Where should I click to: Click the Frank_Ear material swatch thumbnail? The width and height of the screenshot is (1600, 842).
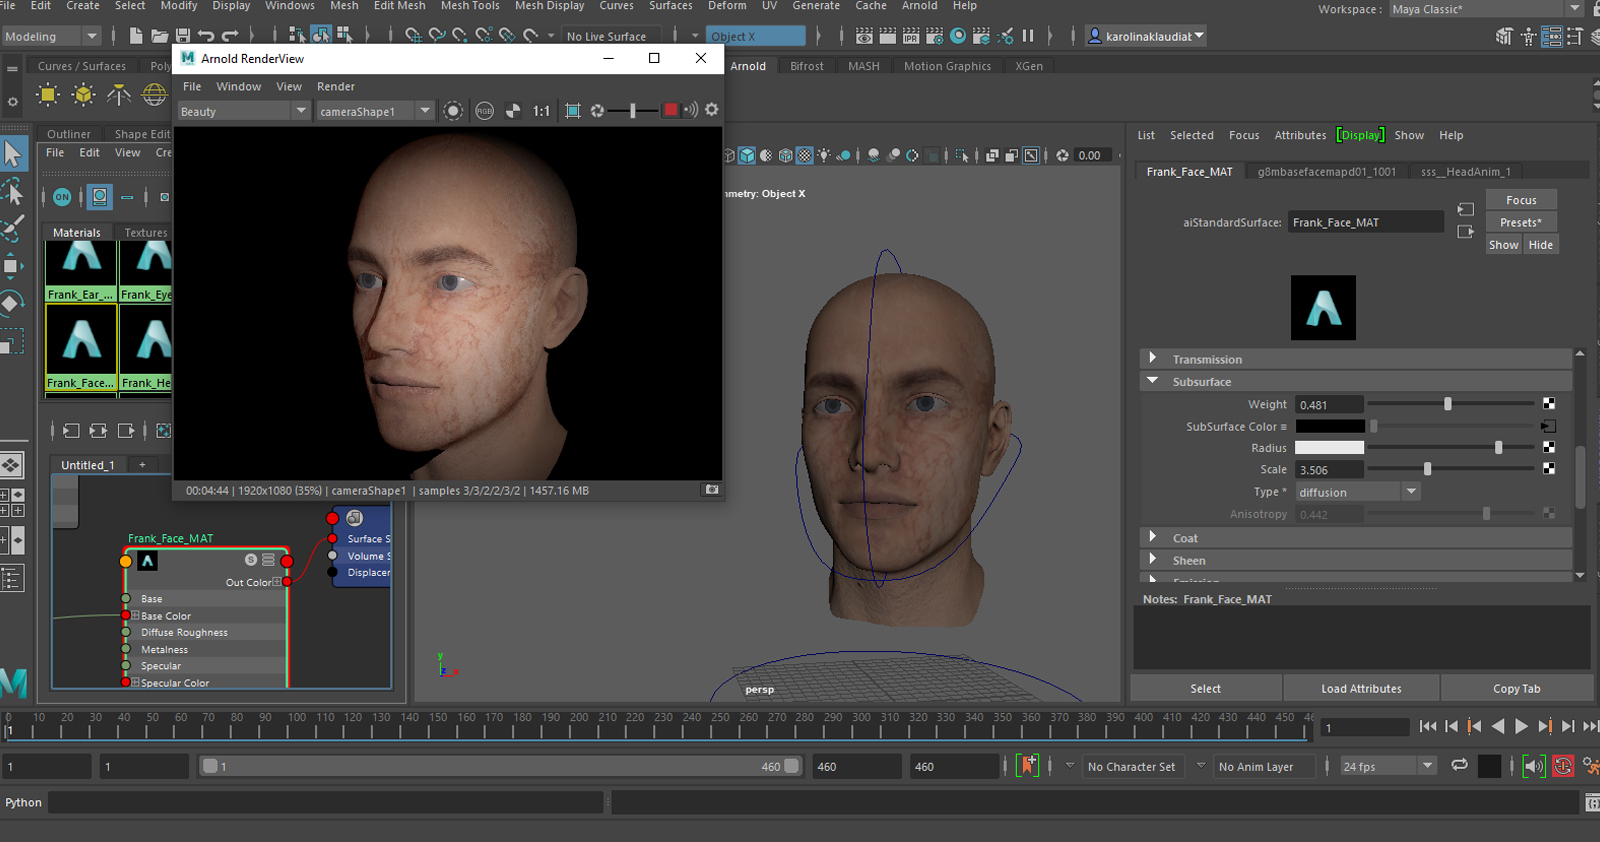[x=81, y=264]
